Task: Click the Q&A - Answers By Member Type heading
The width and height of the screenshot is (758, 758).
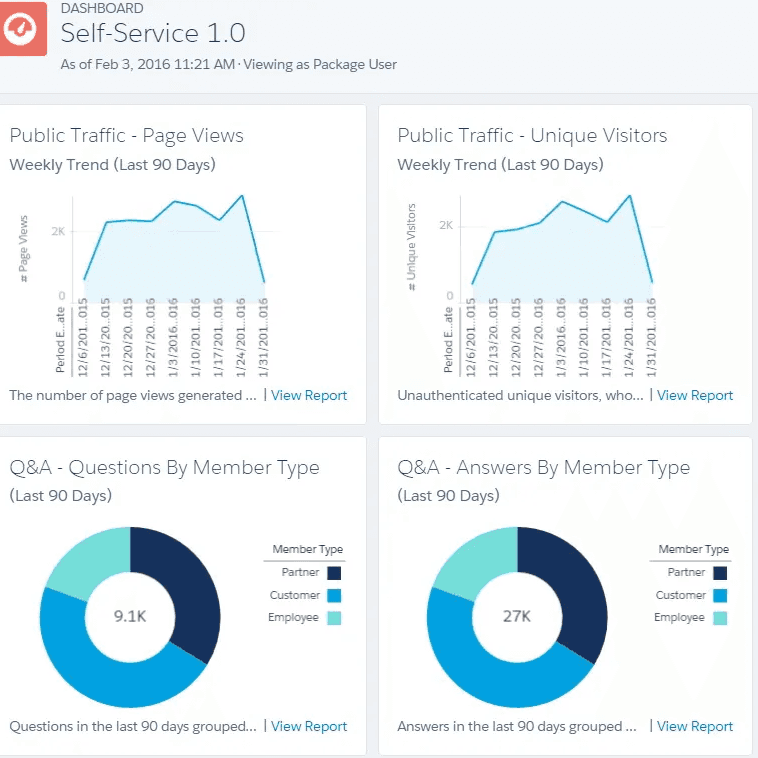Action: [x=543, y=467]
